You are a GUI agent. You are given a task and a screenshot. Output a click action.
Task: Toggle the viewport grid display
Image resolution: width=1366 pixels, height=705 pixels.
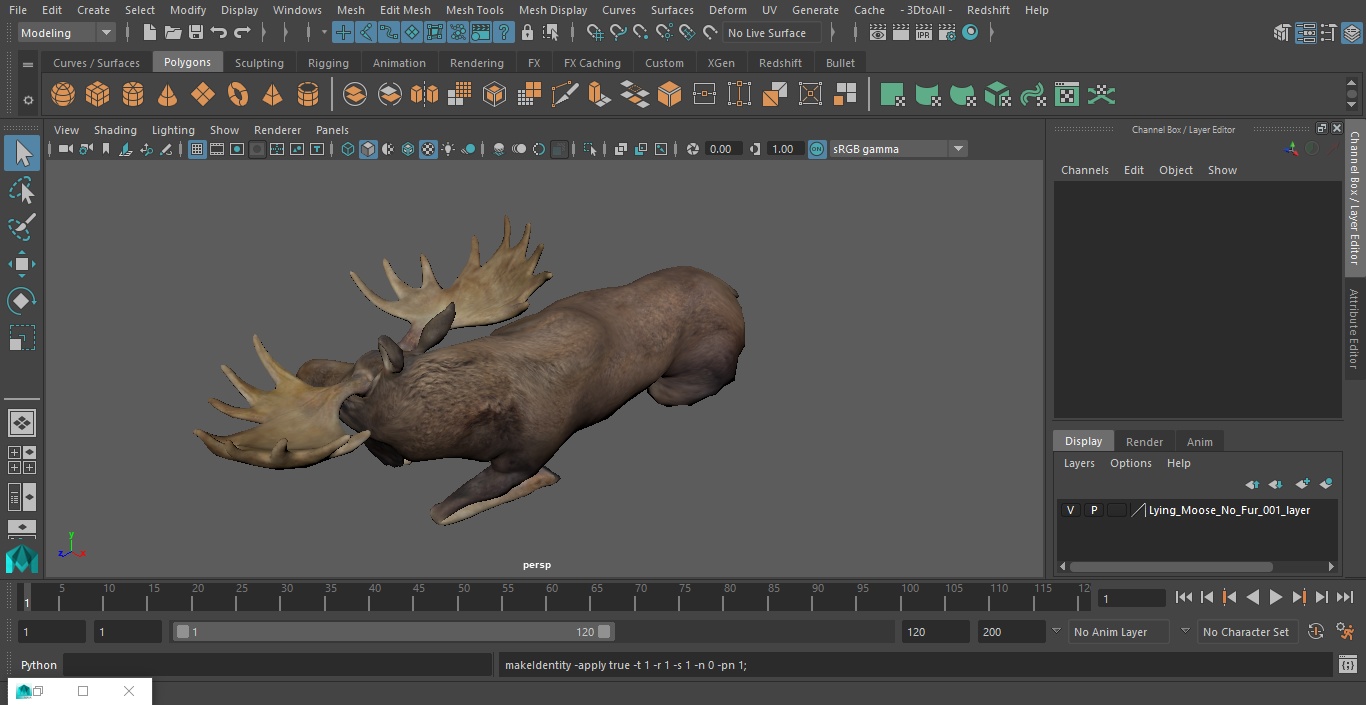click(197, 149)
